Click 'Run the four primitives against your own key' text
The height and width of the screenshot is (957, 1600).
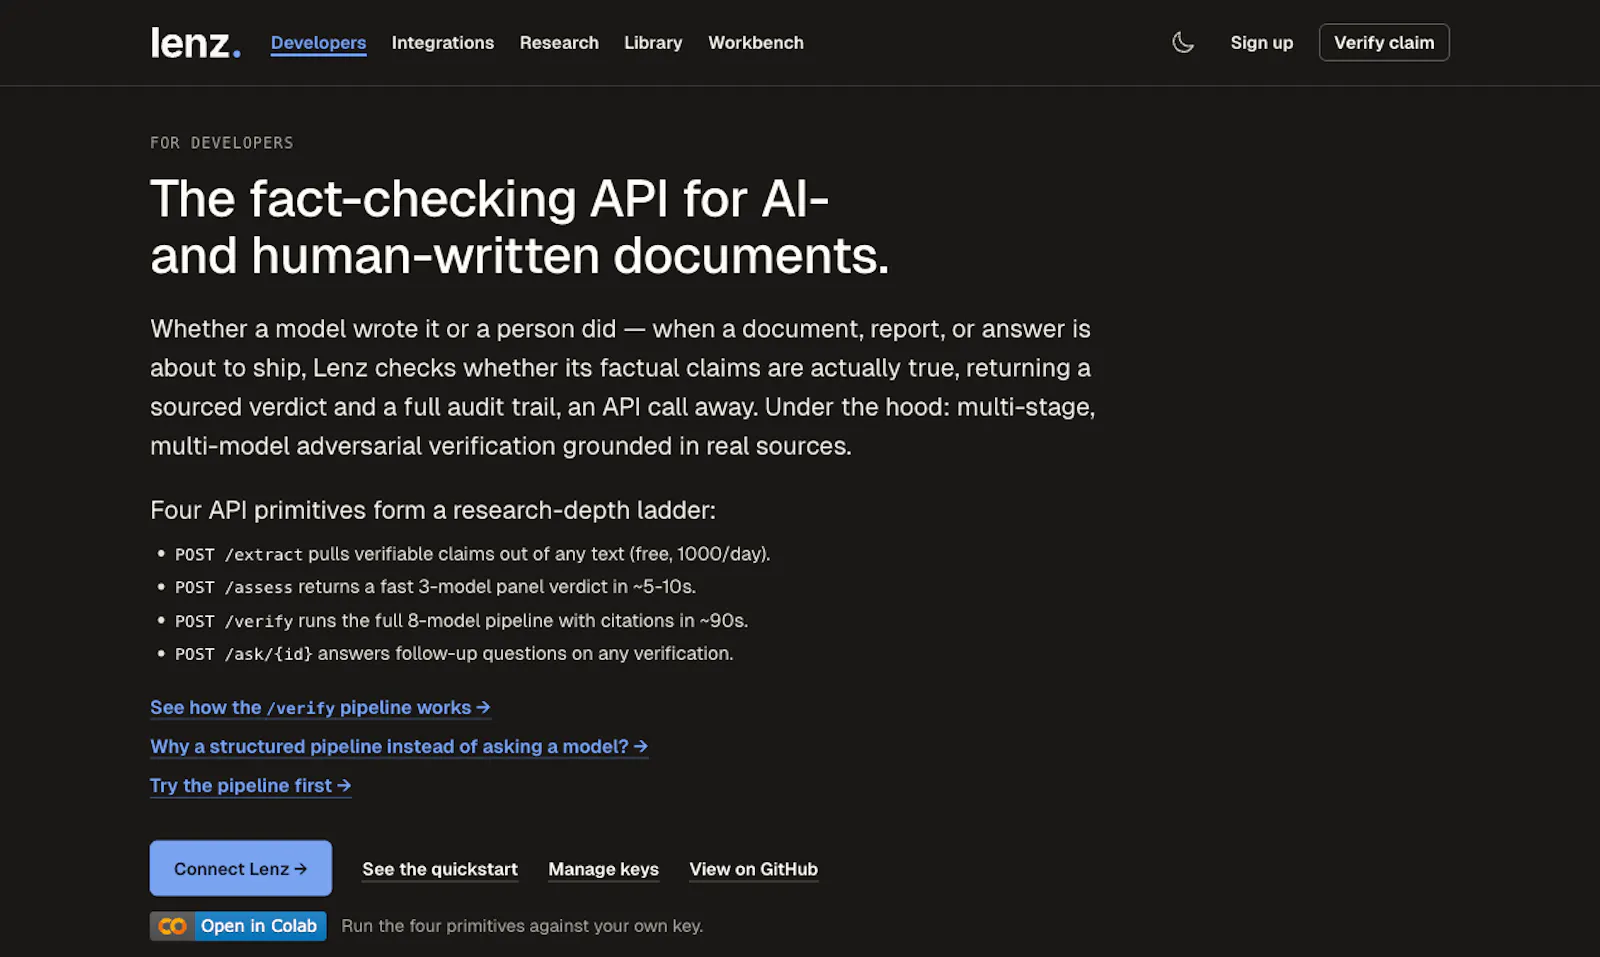point(522,926)
